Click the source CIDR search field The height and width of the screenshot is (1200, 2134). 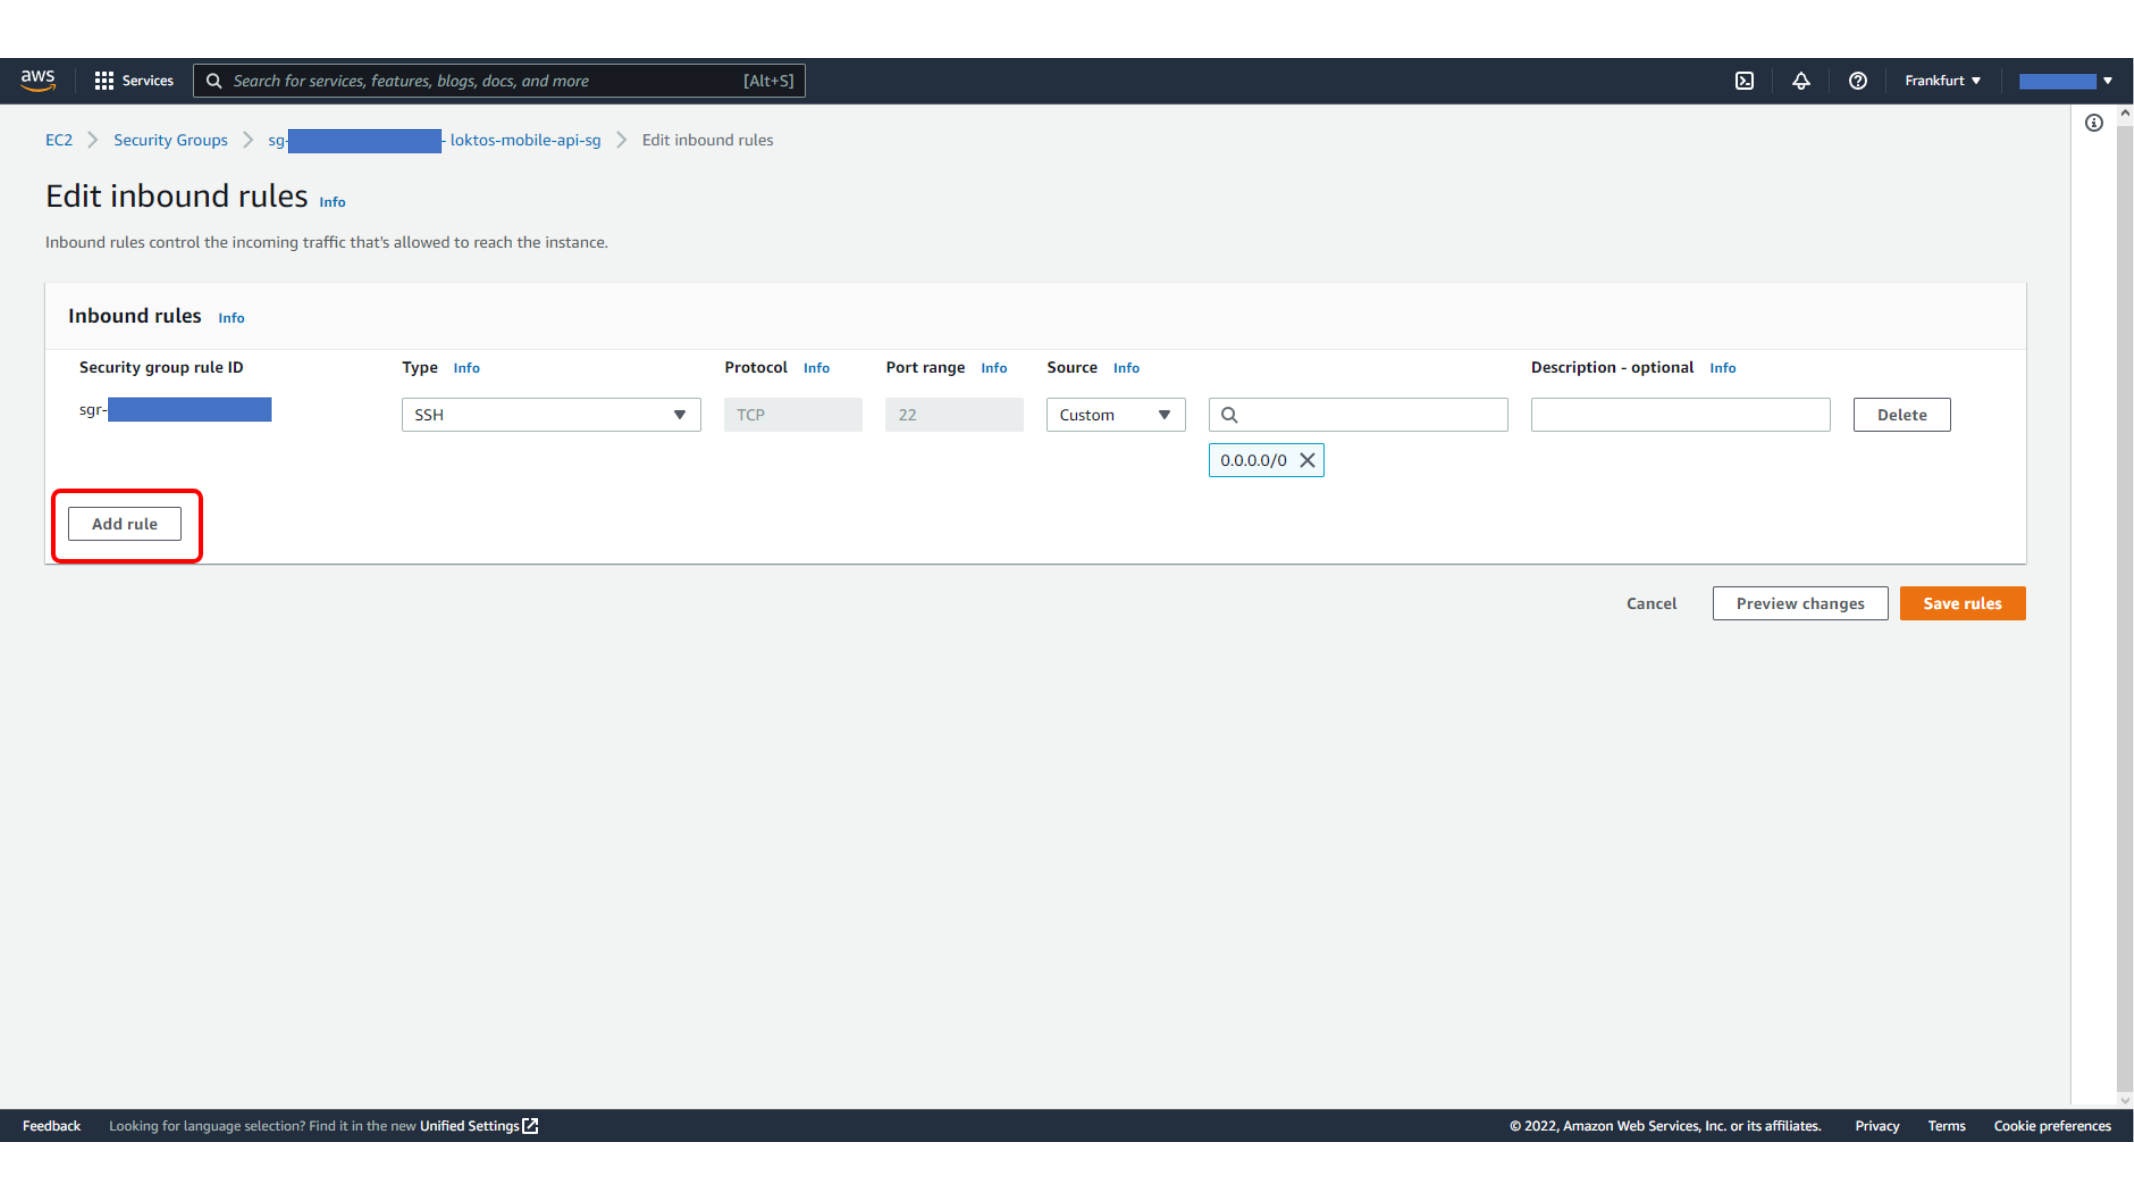click(1358, 415)
